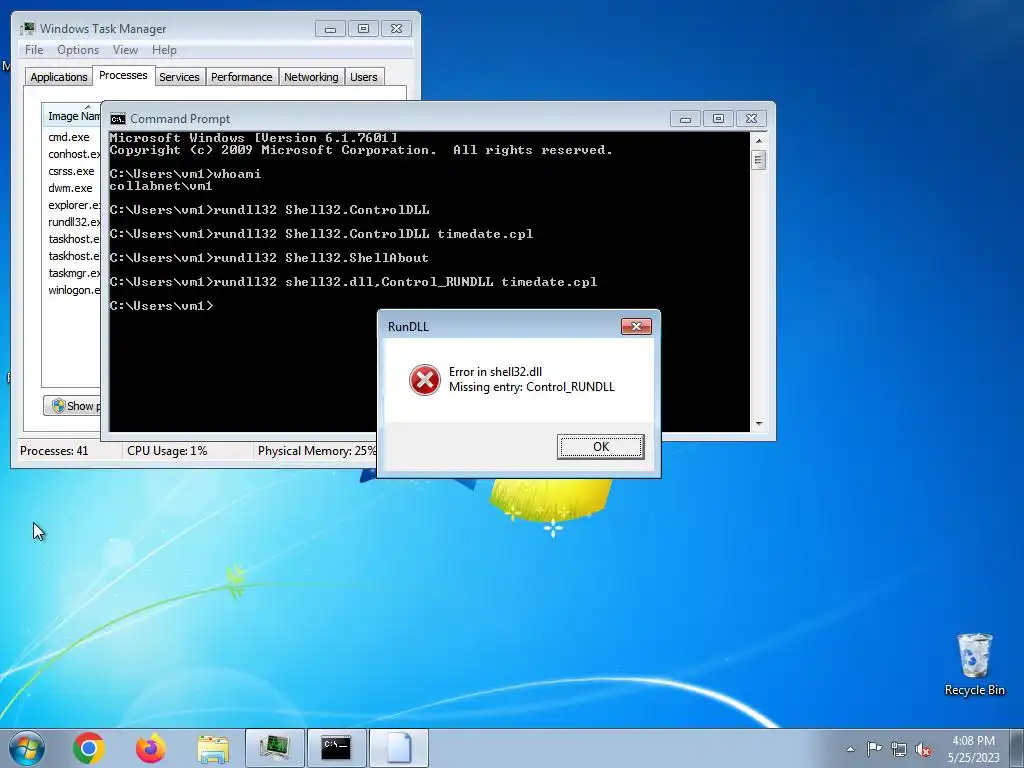Select cmd.exe in the process list
1024x768 pixels.
coord(69,137)
